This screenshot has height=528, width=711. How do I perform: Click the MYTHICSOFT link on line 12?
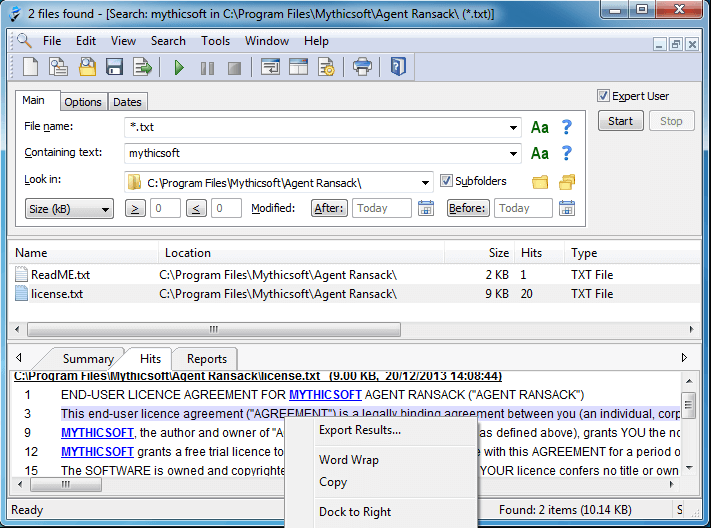pos(97,452)
